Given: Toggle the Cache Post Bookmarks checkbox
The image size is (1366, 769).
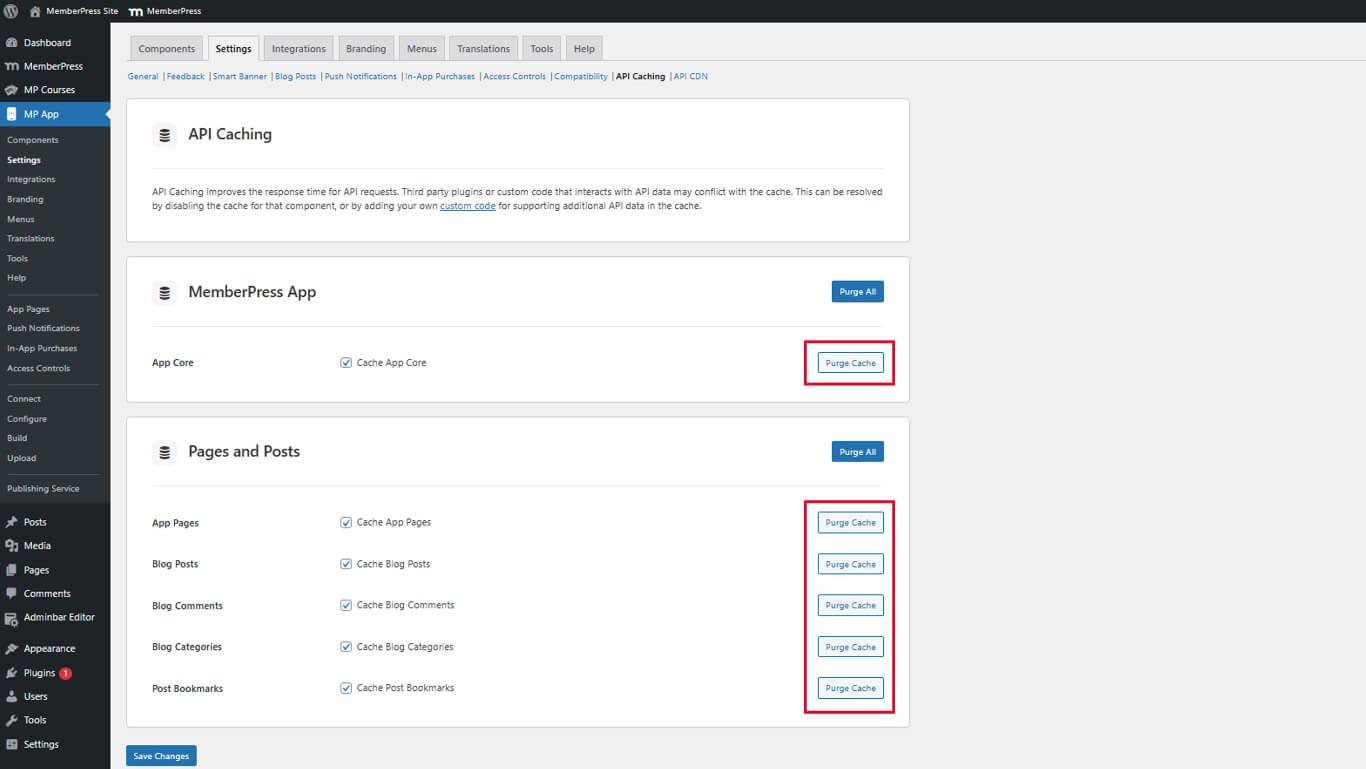Looking at the screenshot, I should pyautogui.click(x=345, y=687).
